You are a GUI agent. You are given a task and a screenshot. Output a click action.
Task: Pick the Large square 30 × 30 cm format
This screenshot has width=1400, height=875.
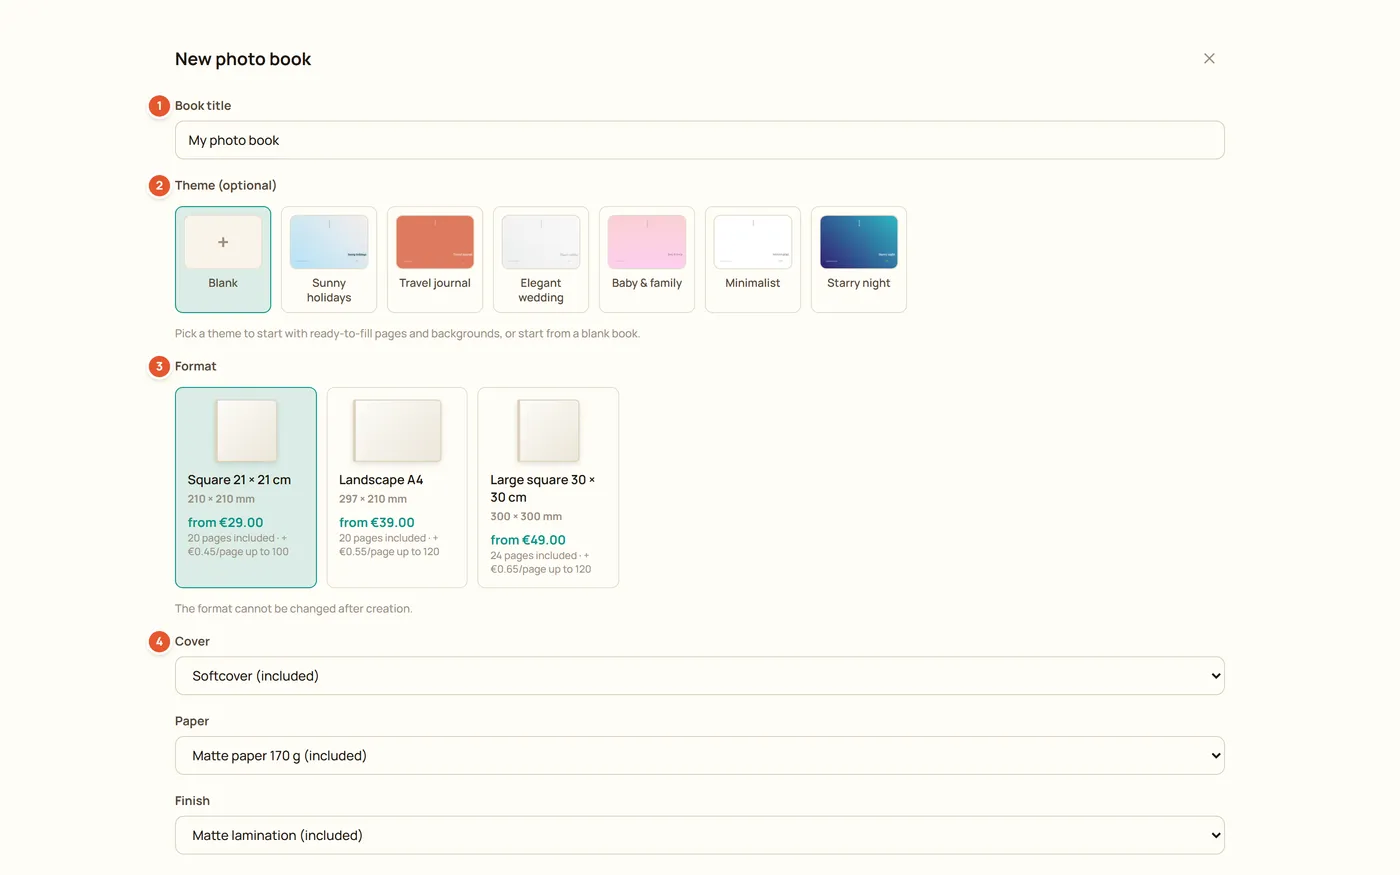coord(548,488)
